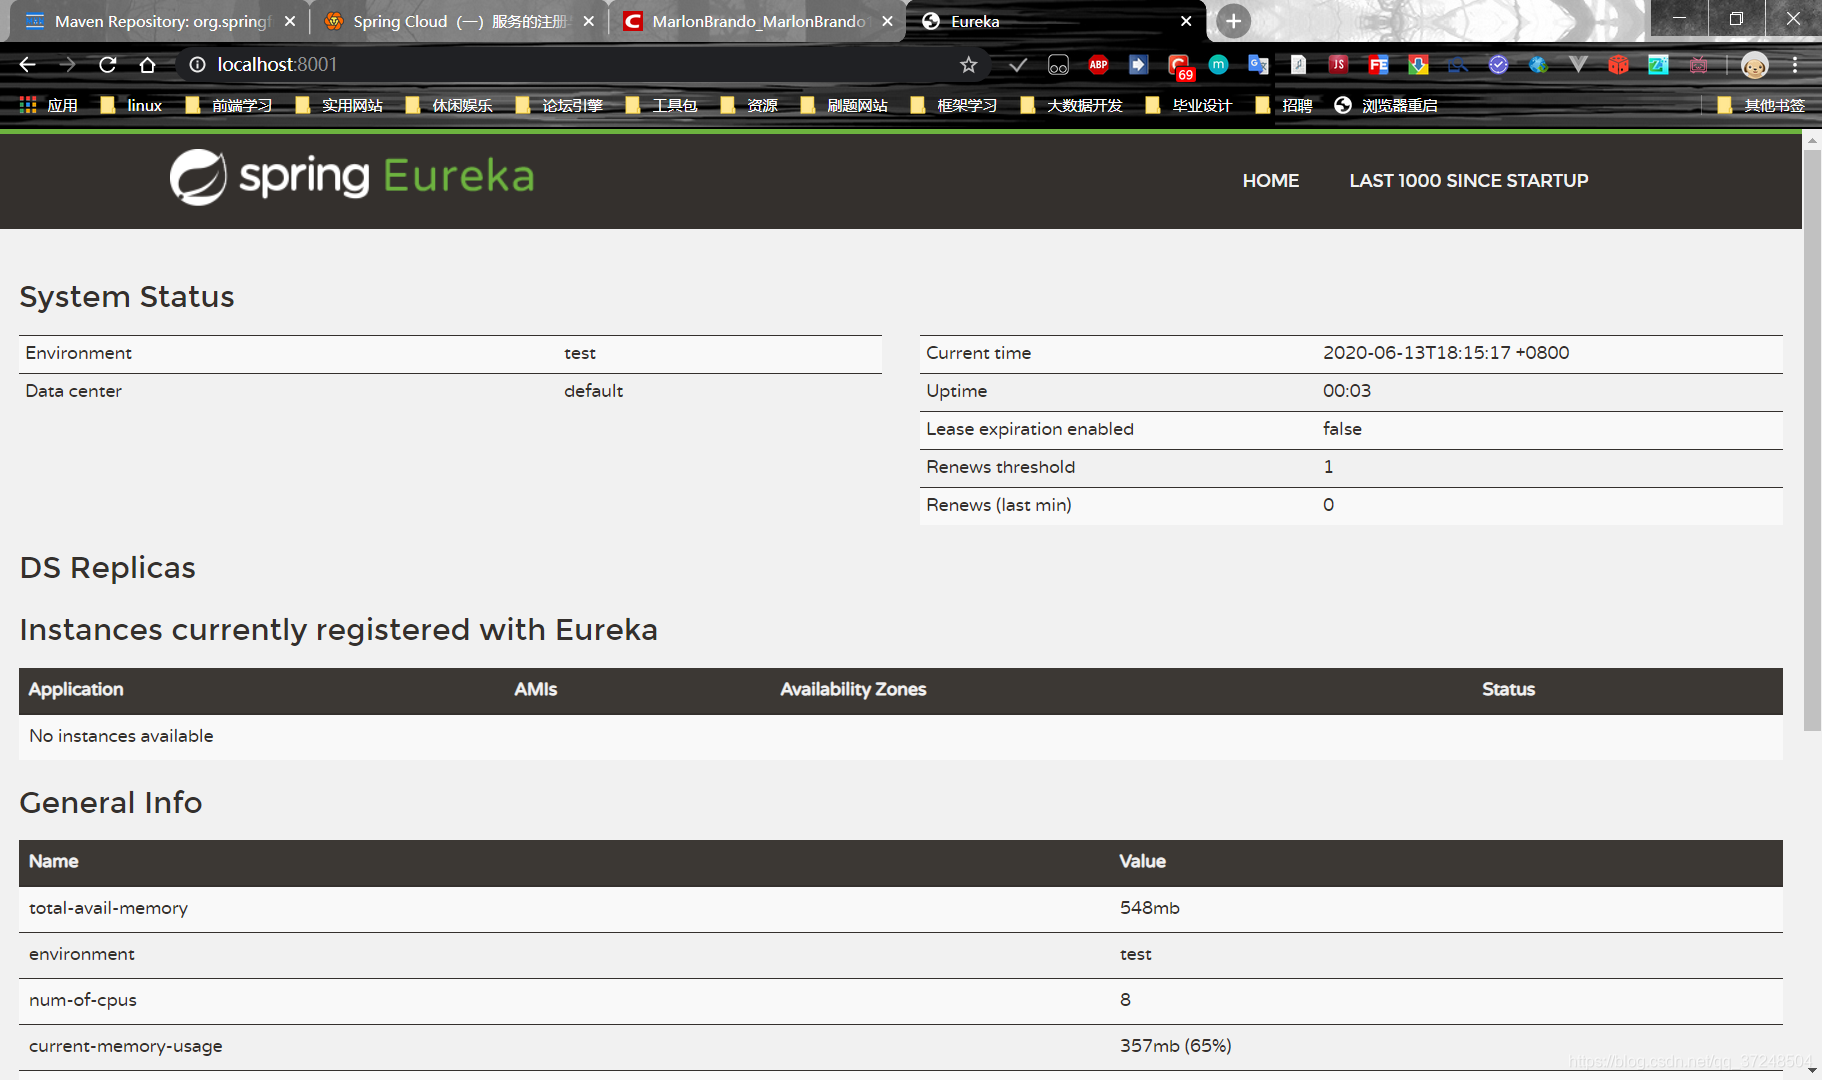The image size is (1822, 1080).
Task: Open the apps (应用) shortcut
Action: [49, 105]
